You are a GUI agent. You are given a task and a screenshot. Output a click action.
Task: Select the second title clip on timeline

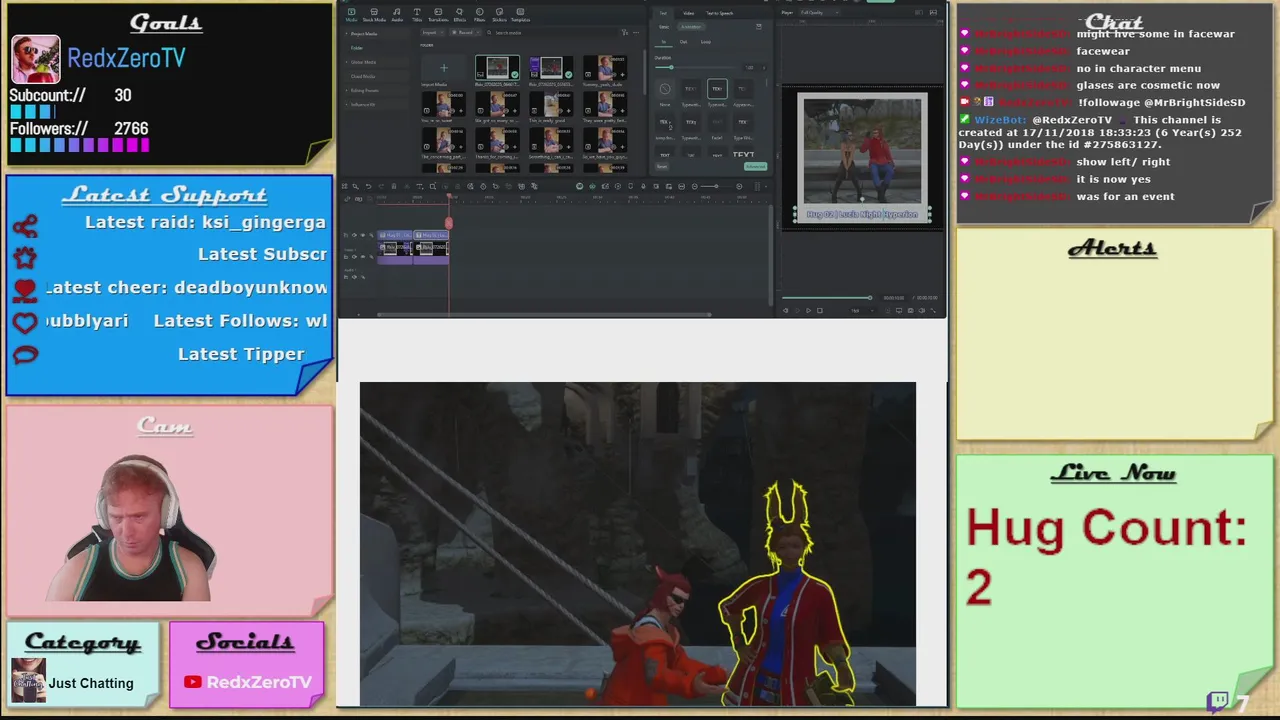[431, 235]
